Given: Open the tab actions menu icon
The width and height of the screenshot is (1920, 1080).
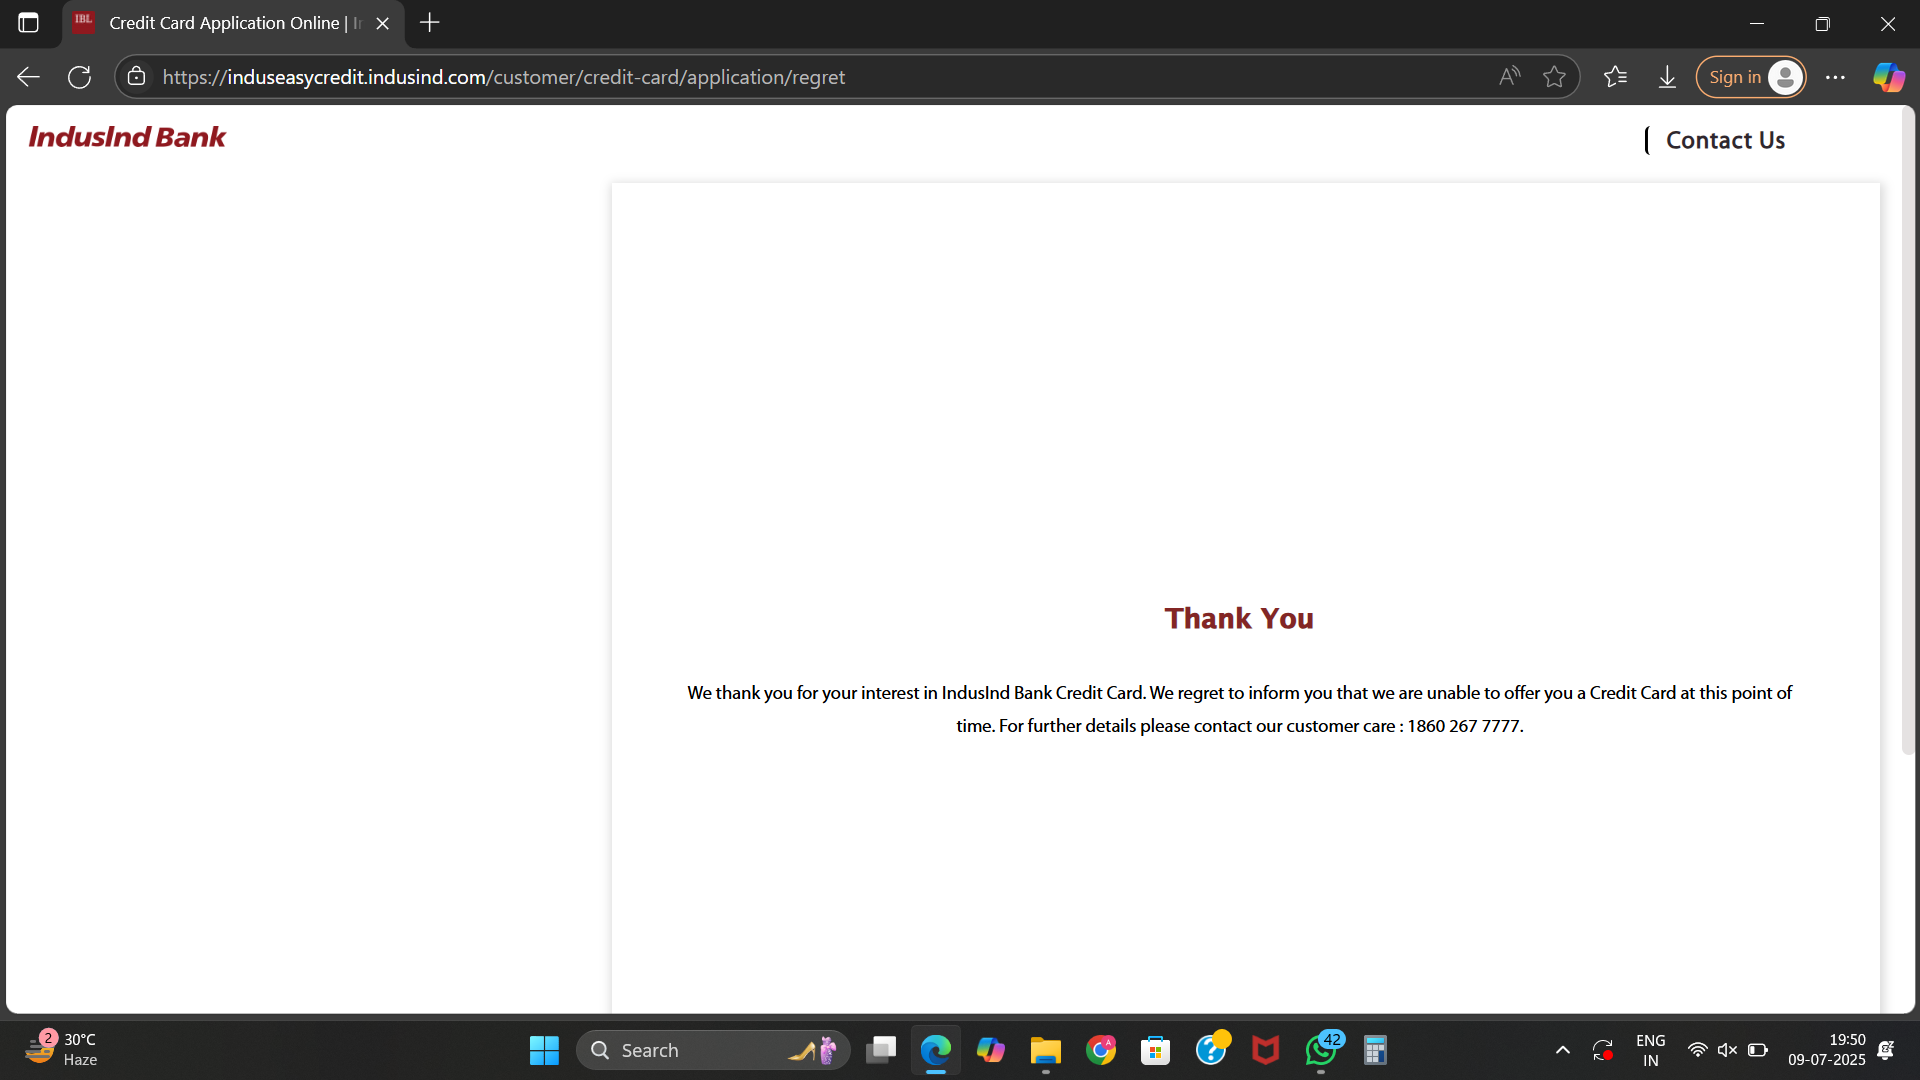Looking at the screenshot, I should point(28,23).
